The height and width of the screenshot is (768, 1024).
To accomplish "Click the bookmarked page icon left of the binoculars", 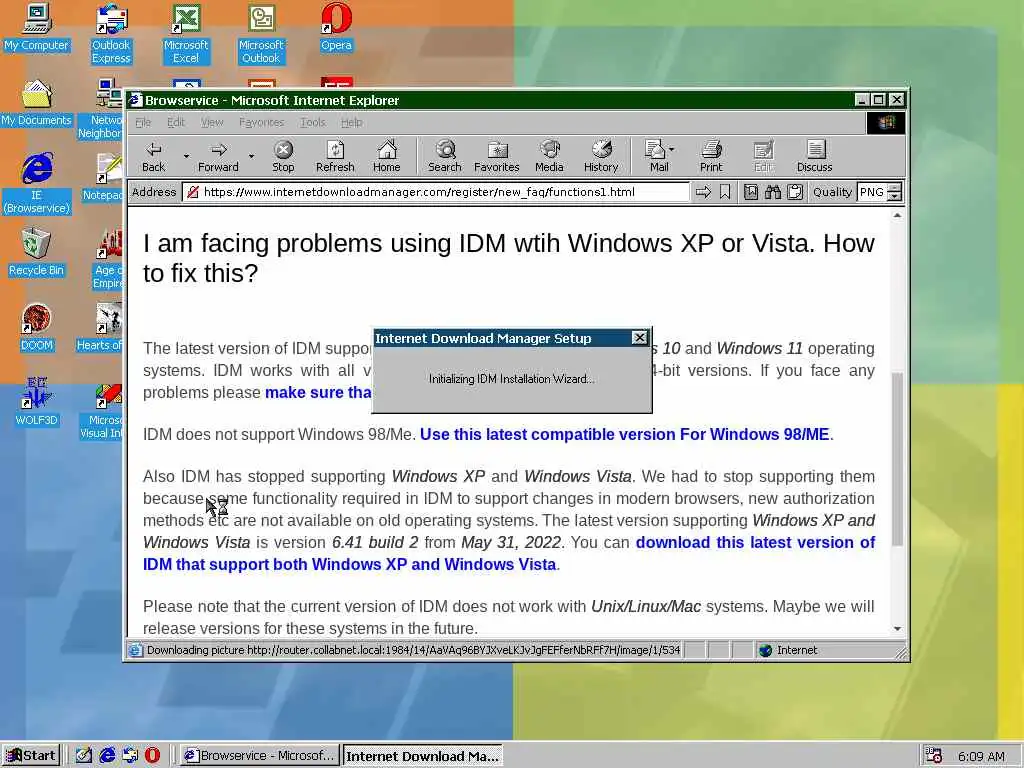I will (751, 192).
